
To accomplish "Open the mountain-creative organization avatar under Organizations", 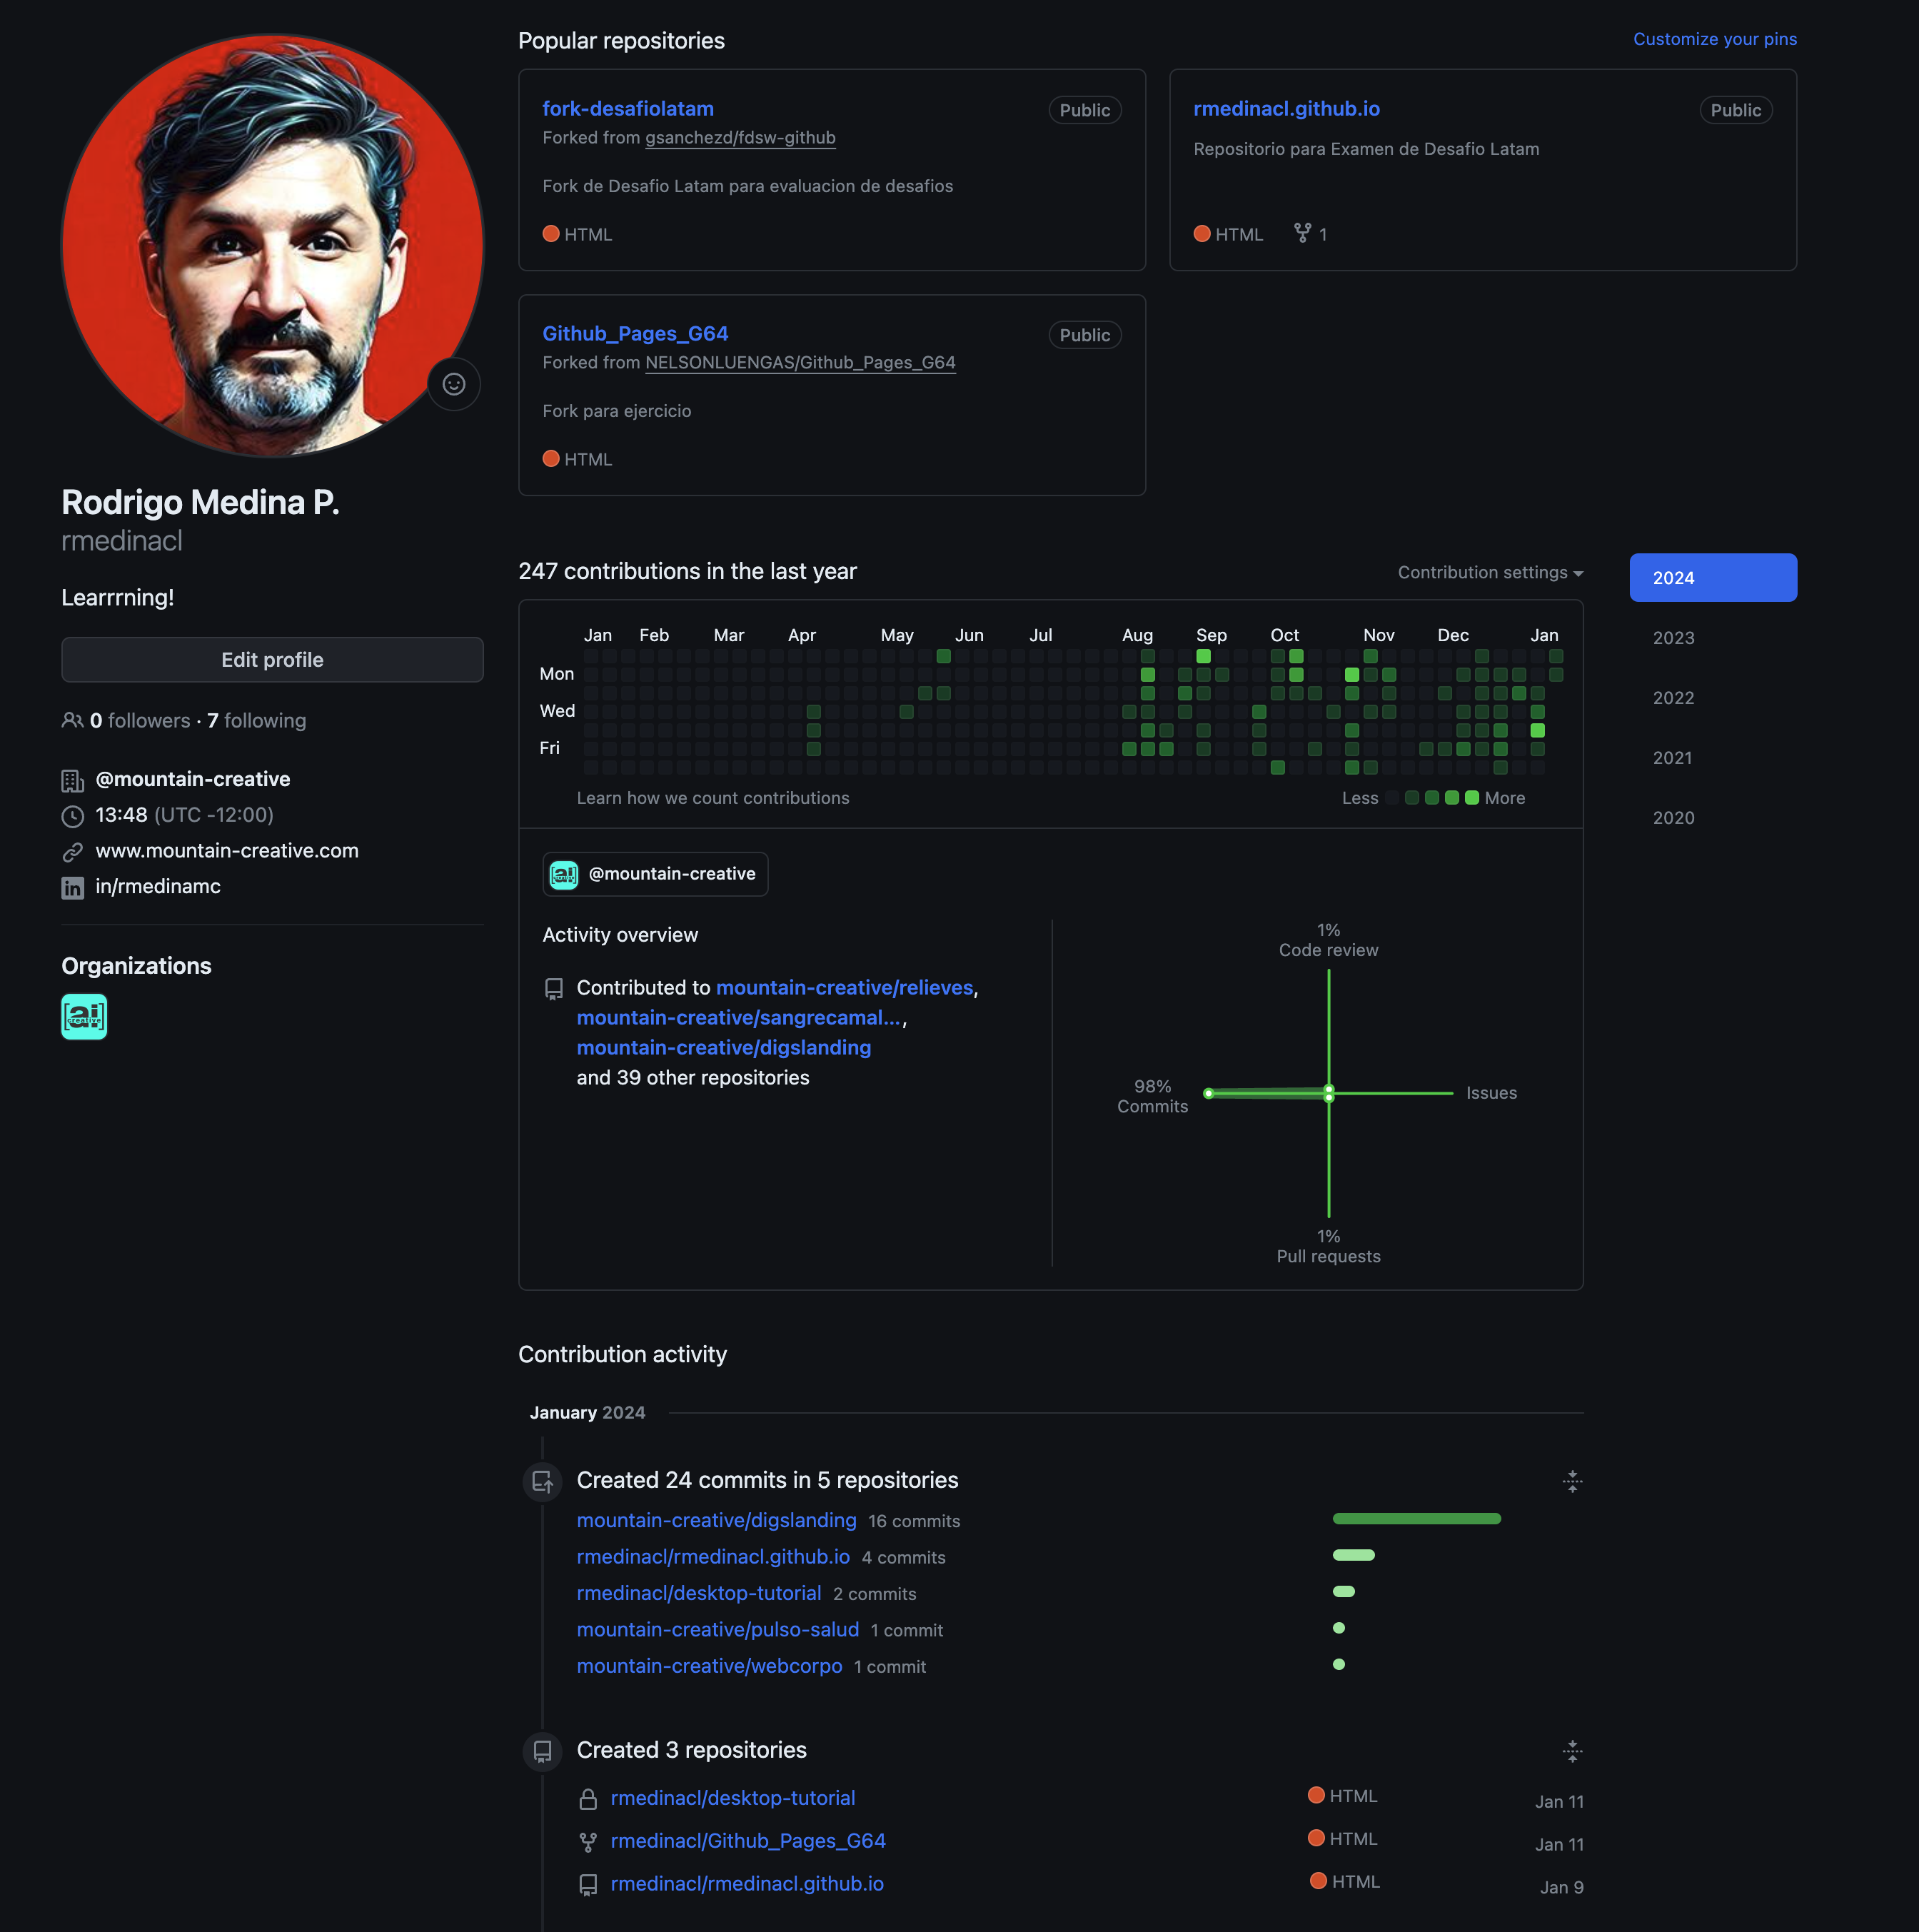I will pos(84,1016).
